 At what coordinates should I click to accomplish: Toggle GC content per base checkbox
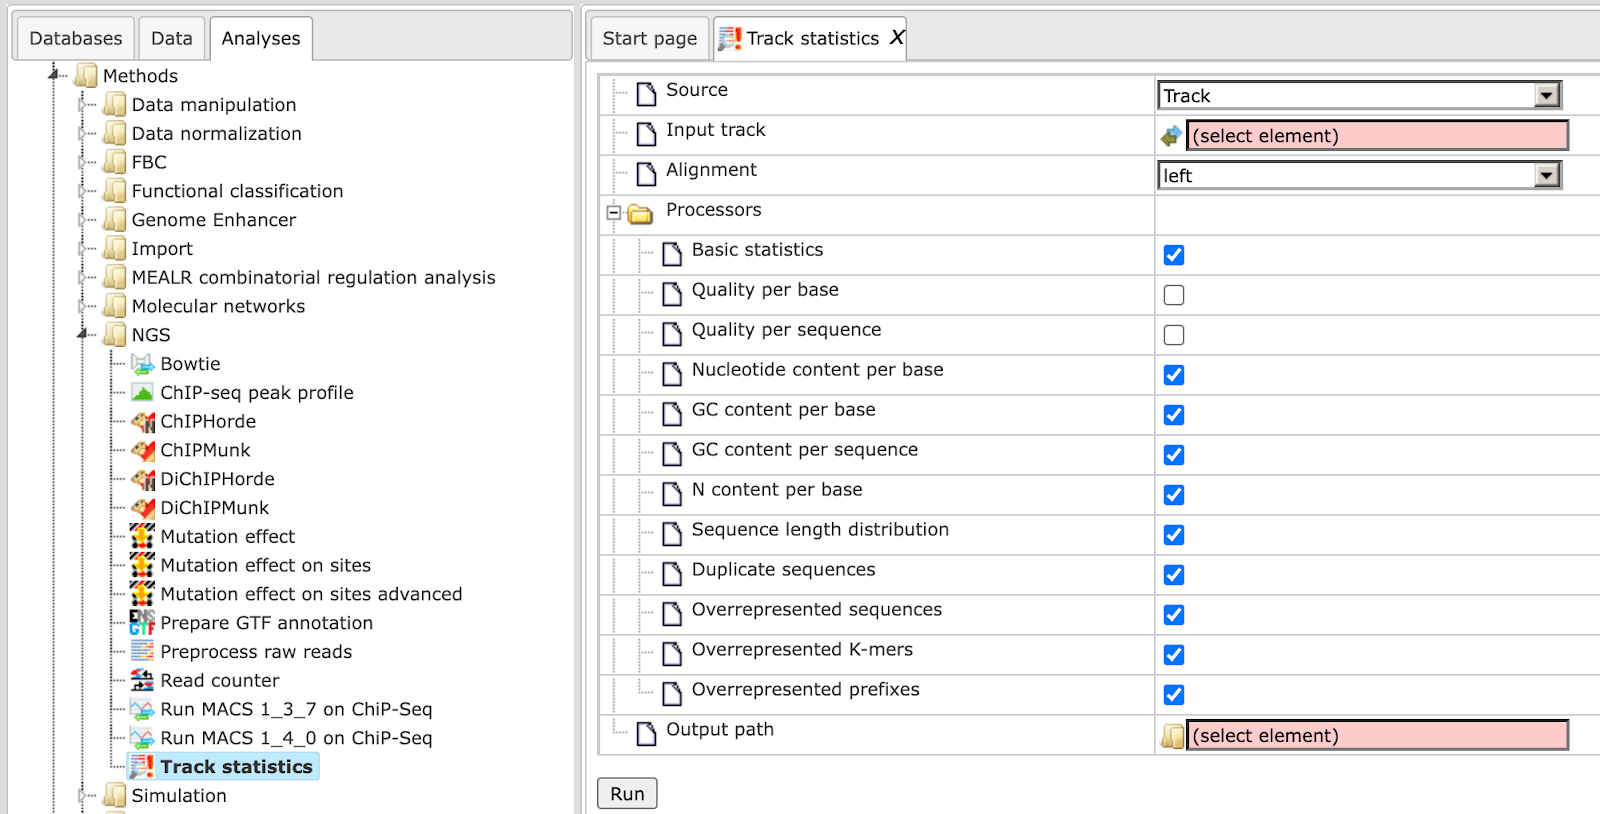(x=1174, y=415)
